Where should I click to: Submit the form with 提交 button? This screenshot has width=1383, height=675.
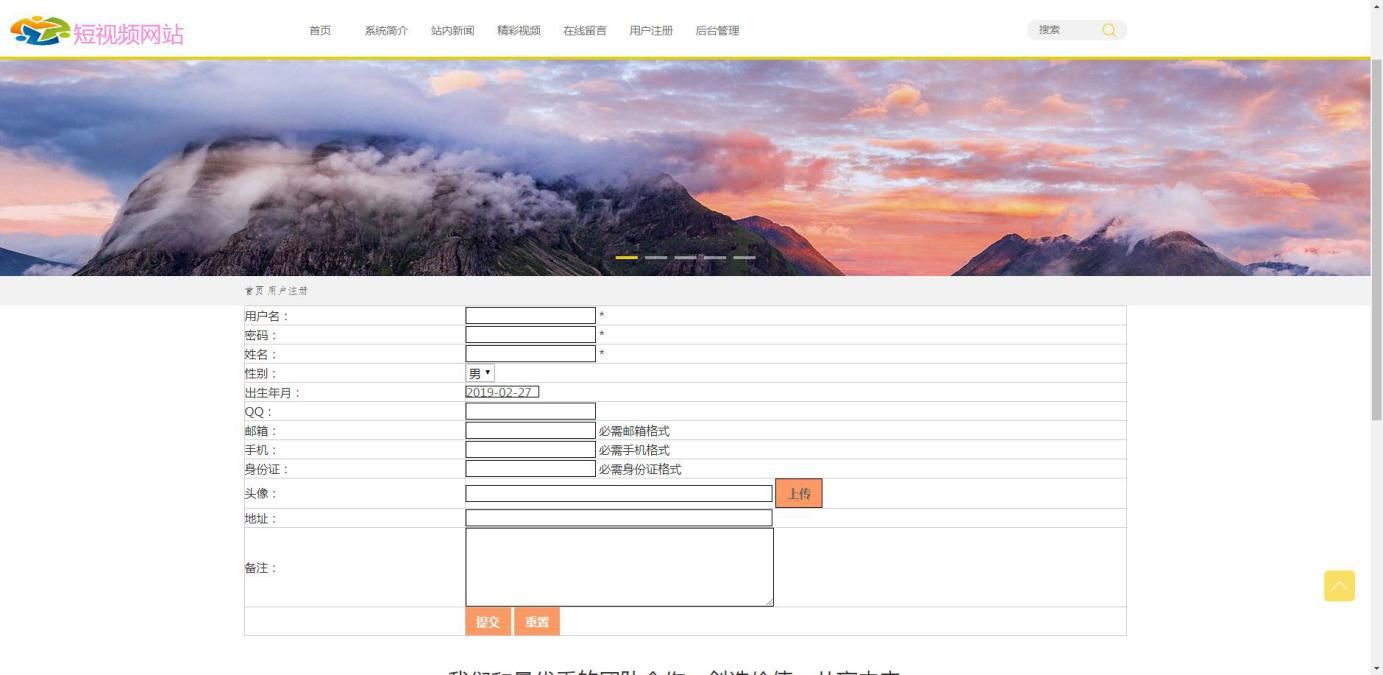(488, 622)
